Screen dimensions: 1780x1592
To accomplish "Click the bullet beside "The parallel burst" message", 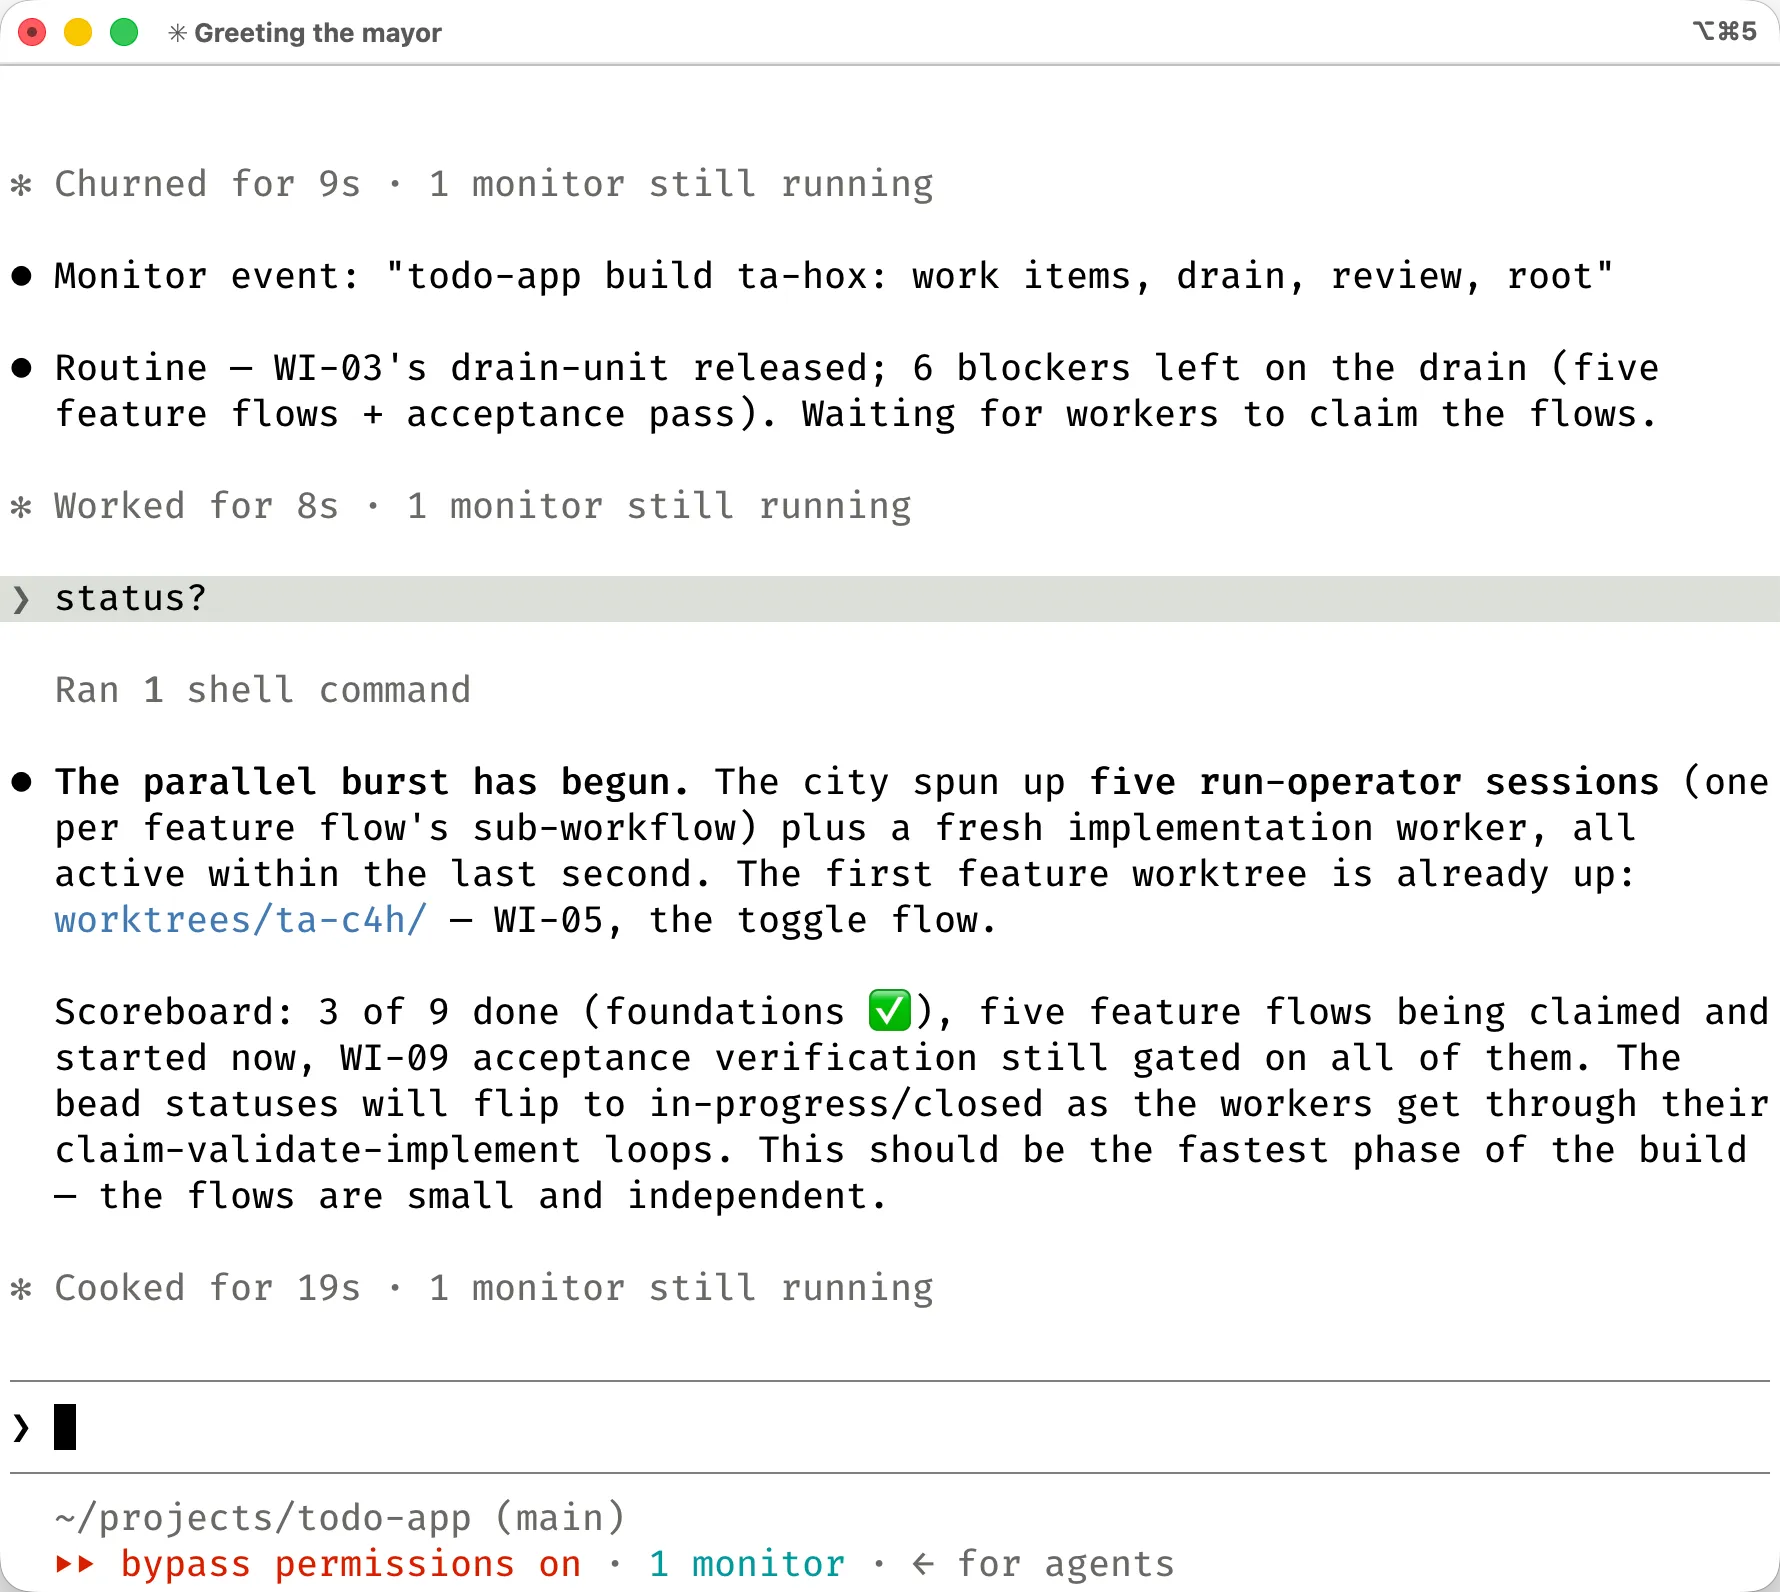I will (x=21, y=782).
